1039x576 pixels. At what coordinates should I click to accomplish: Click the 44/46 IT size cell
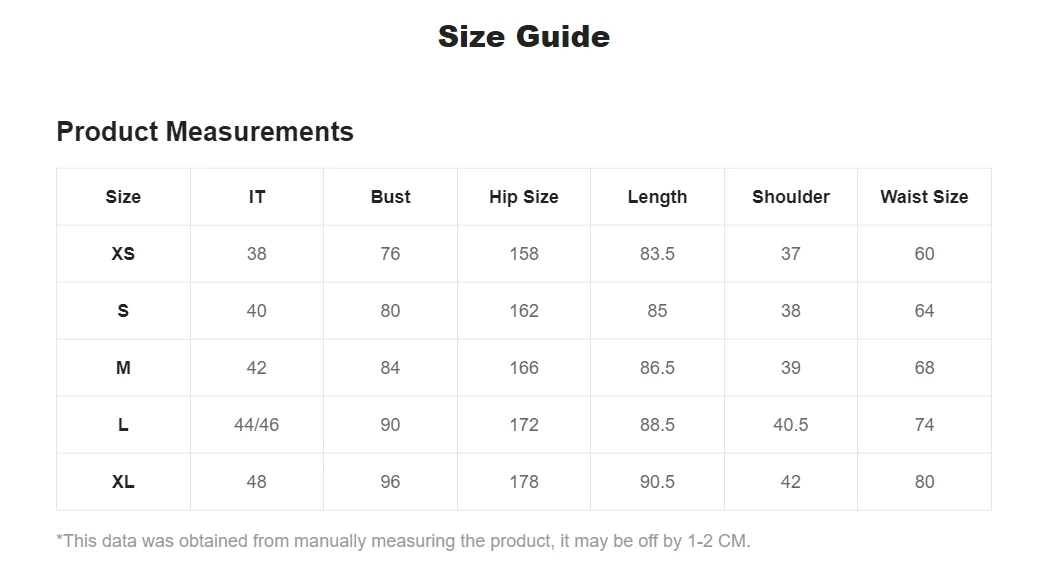(x=257, y=425)
